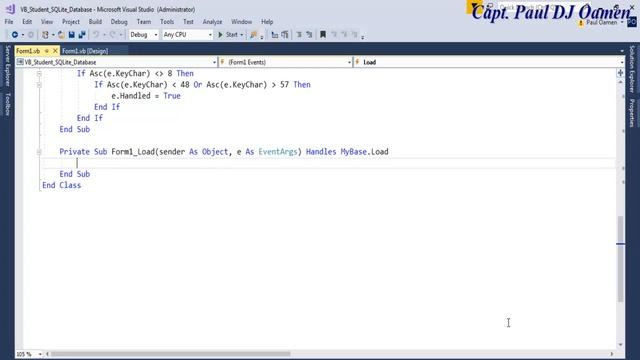Click the Save All icon
This screenshot has height=360, width=640.
pyautogui.click(x=82, y=35)
